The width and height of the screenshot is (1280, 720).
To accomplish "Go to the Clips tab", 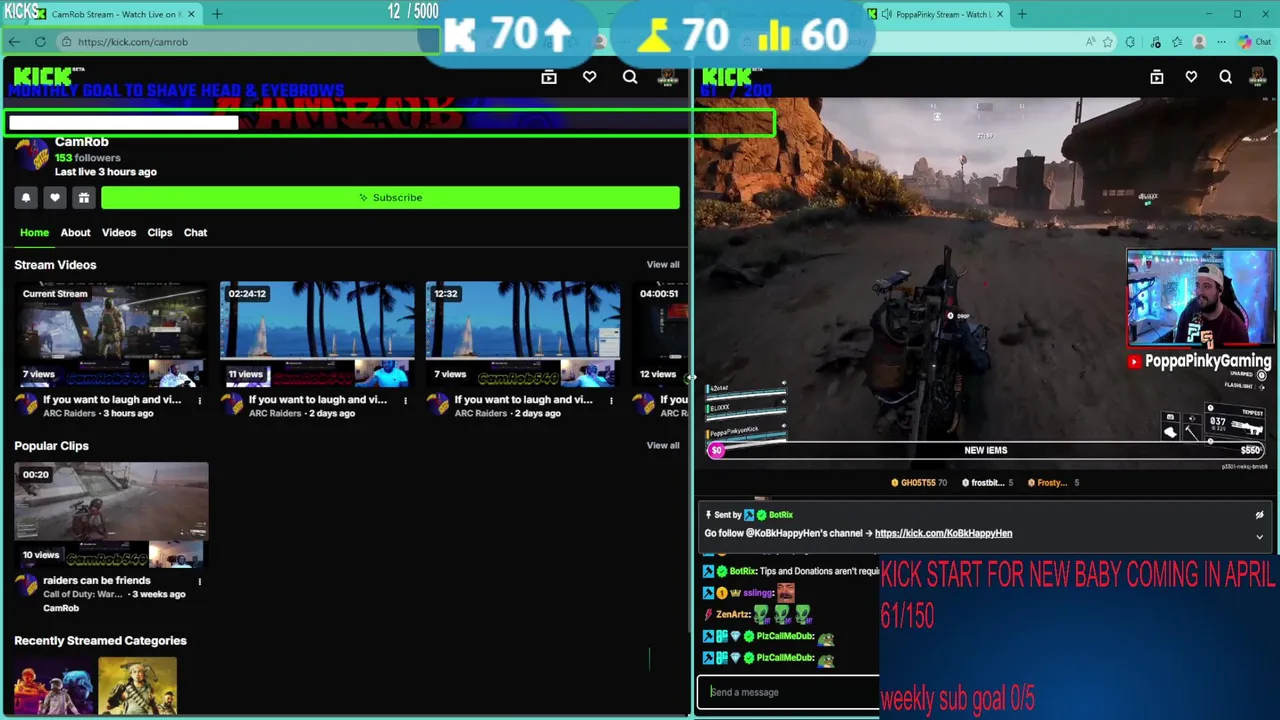I will 160,232.
